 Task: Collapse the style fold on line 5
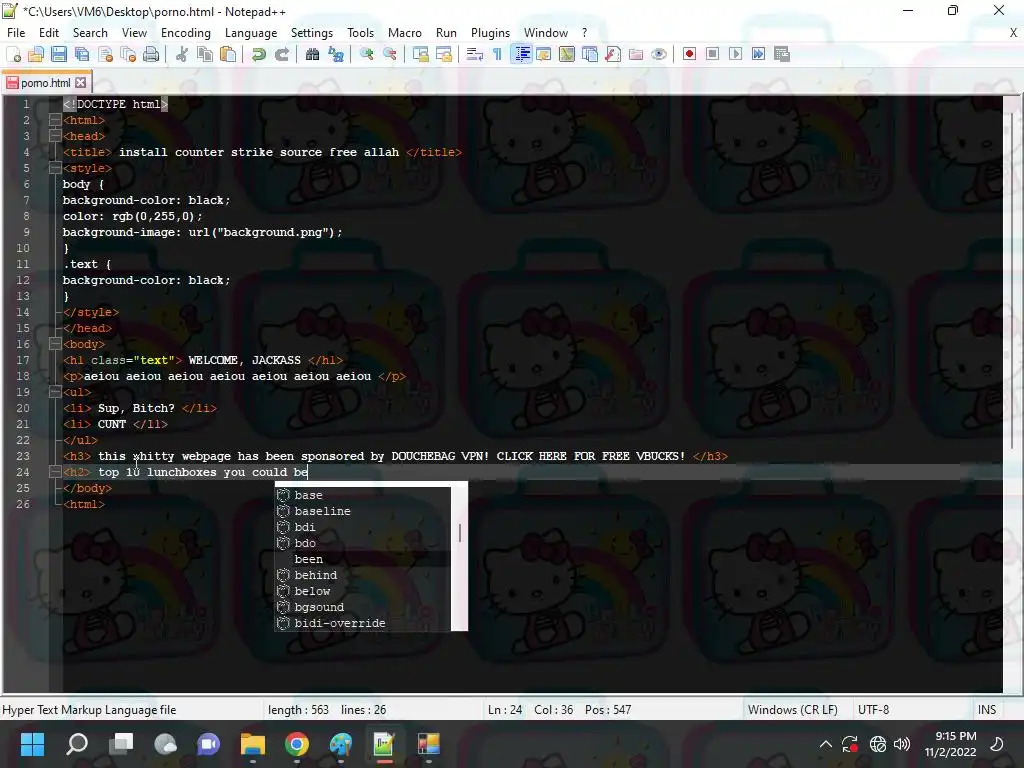pyautogui.click(x=55, y=168)
